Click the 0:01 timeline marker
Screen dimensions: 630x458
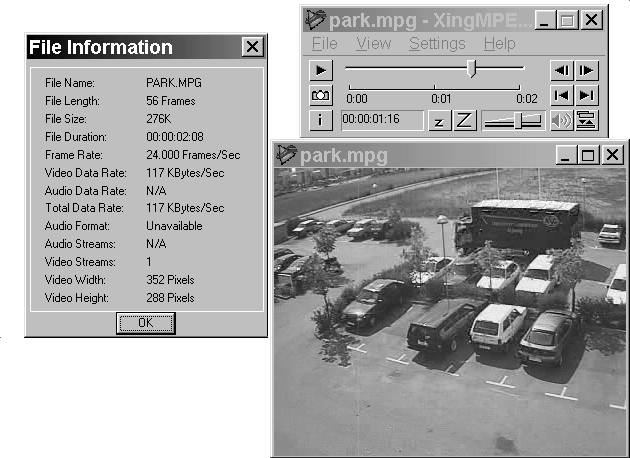441,98
